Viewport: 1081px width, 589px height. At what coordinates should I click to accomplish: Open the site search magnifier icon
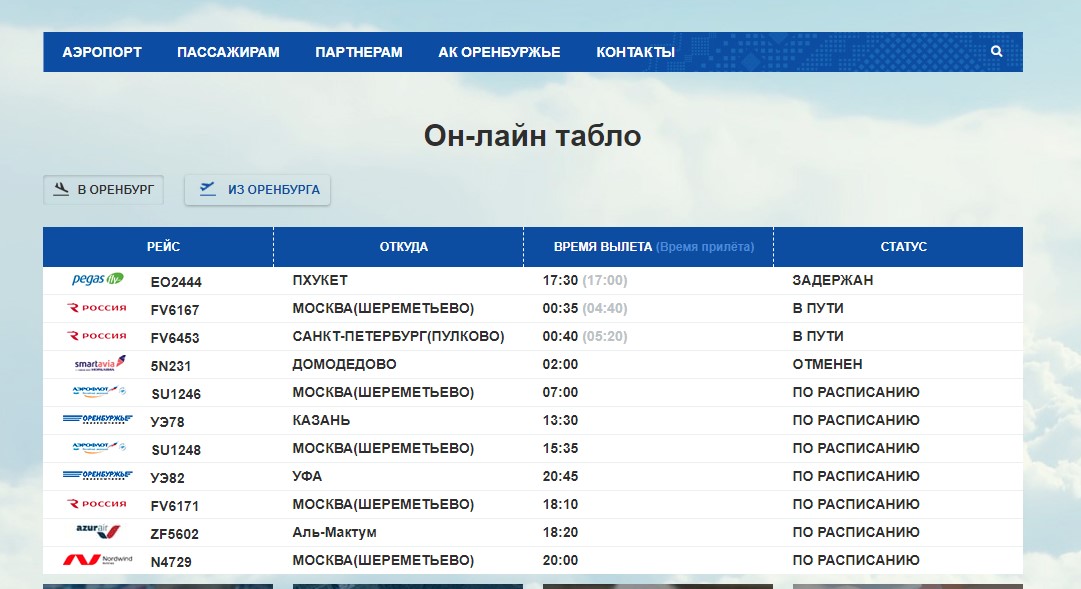996,51
